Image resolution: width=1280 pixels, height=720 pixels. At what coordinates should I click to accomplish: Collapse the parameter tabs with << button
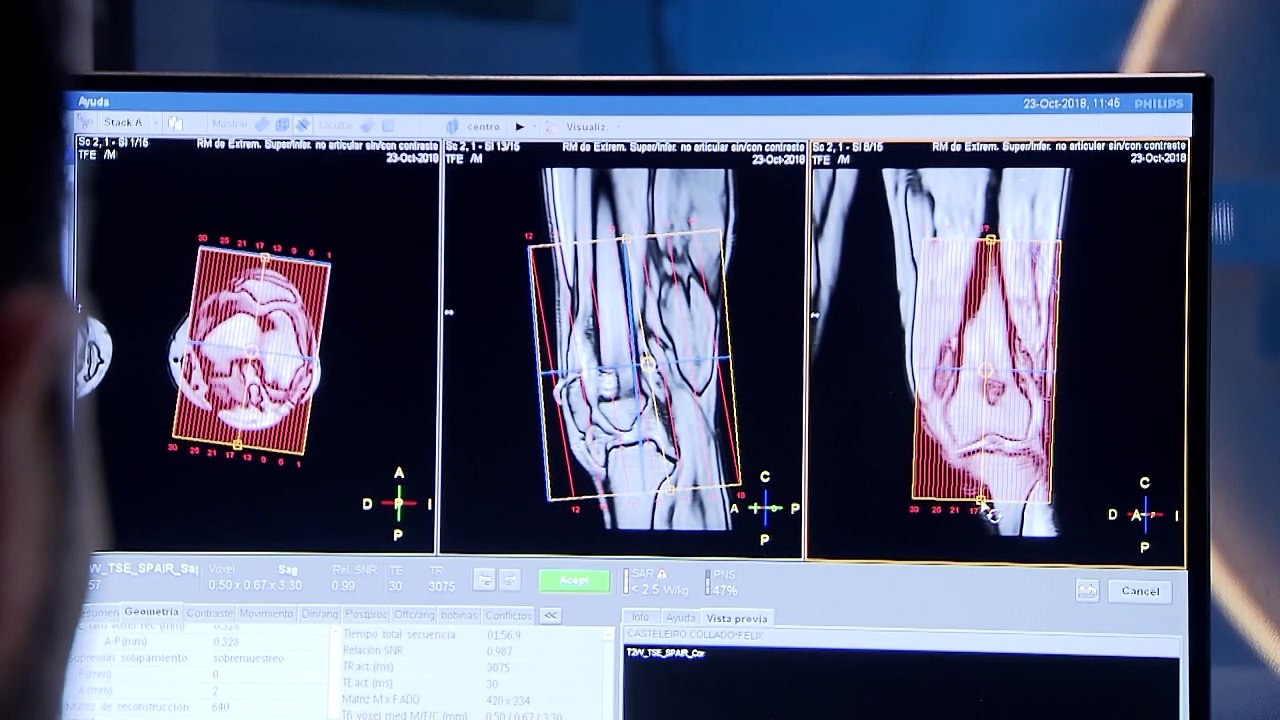click(550, 615)
